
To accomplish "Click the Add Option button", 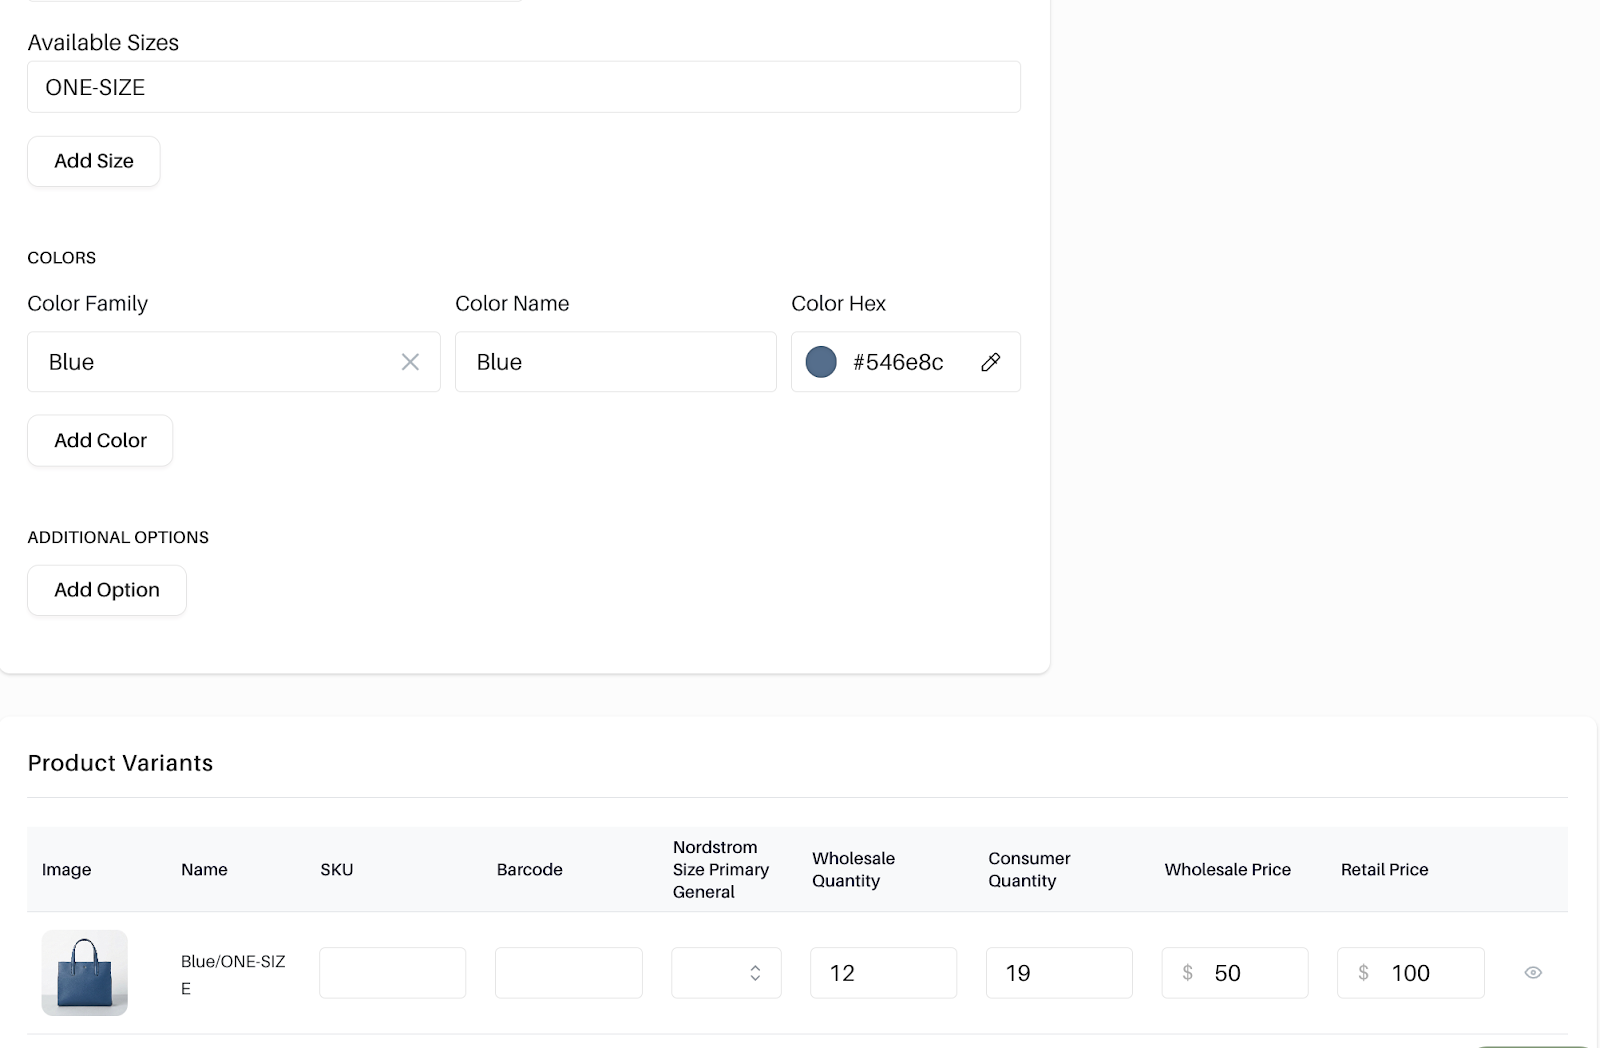I will pos(106,590).
